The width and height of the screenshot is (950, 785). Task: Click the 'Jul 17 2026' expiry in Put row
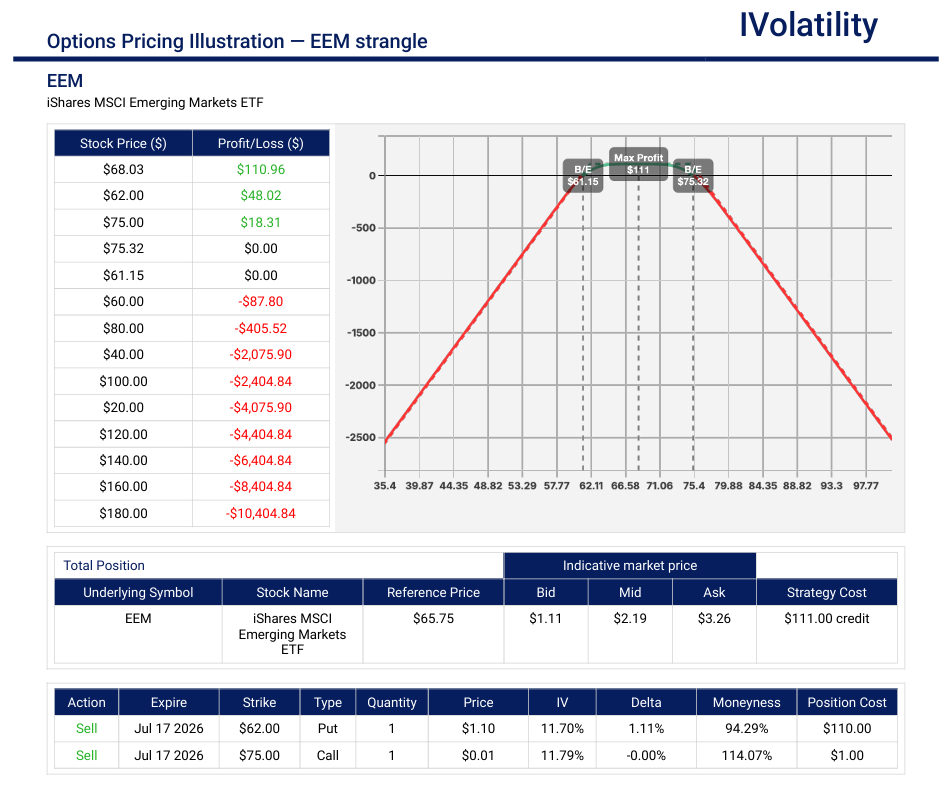coord(168,729)
